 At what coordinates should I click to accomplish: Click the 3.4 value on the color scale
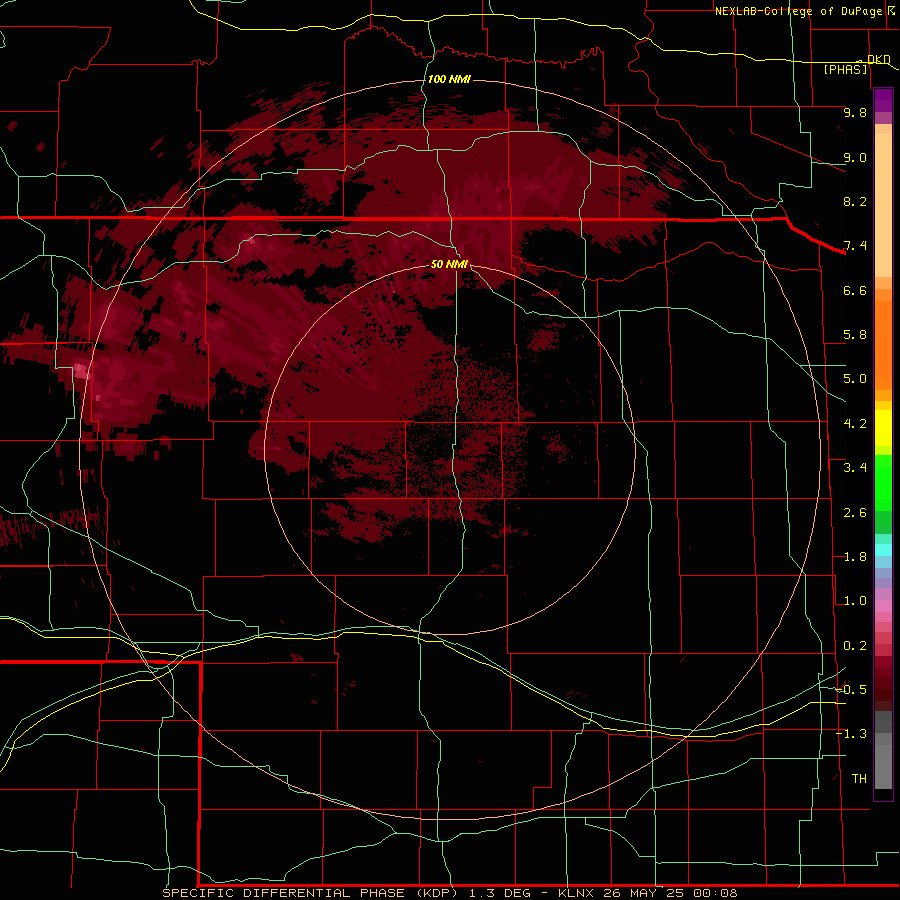pyautogui.click(x=855, y=468)
